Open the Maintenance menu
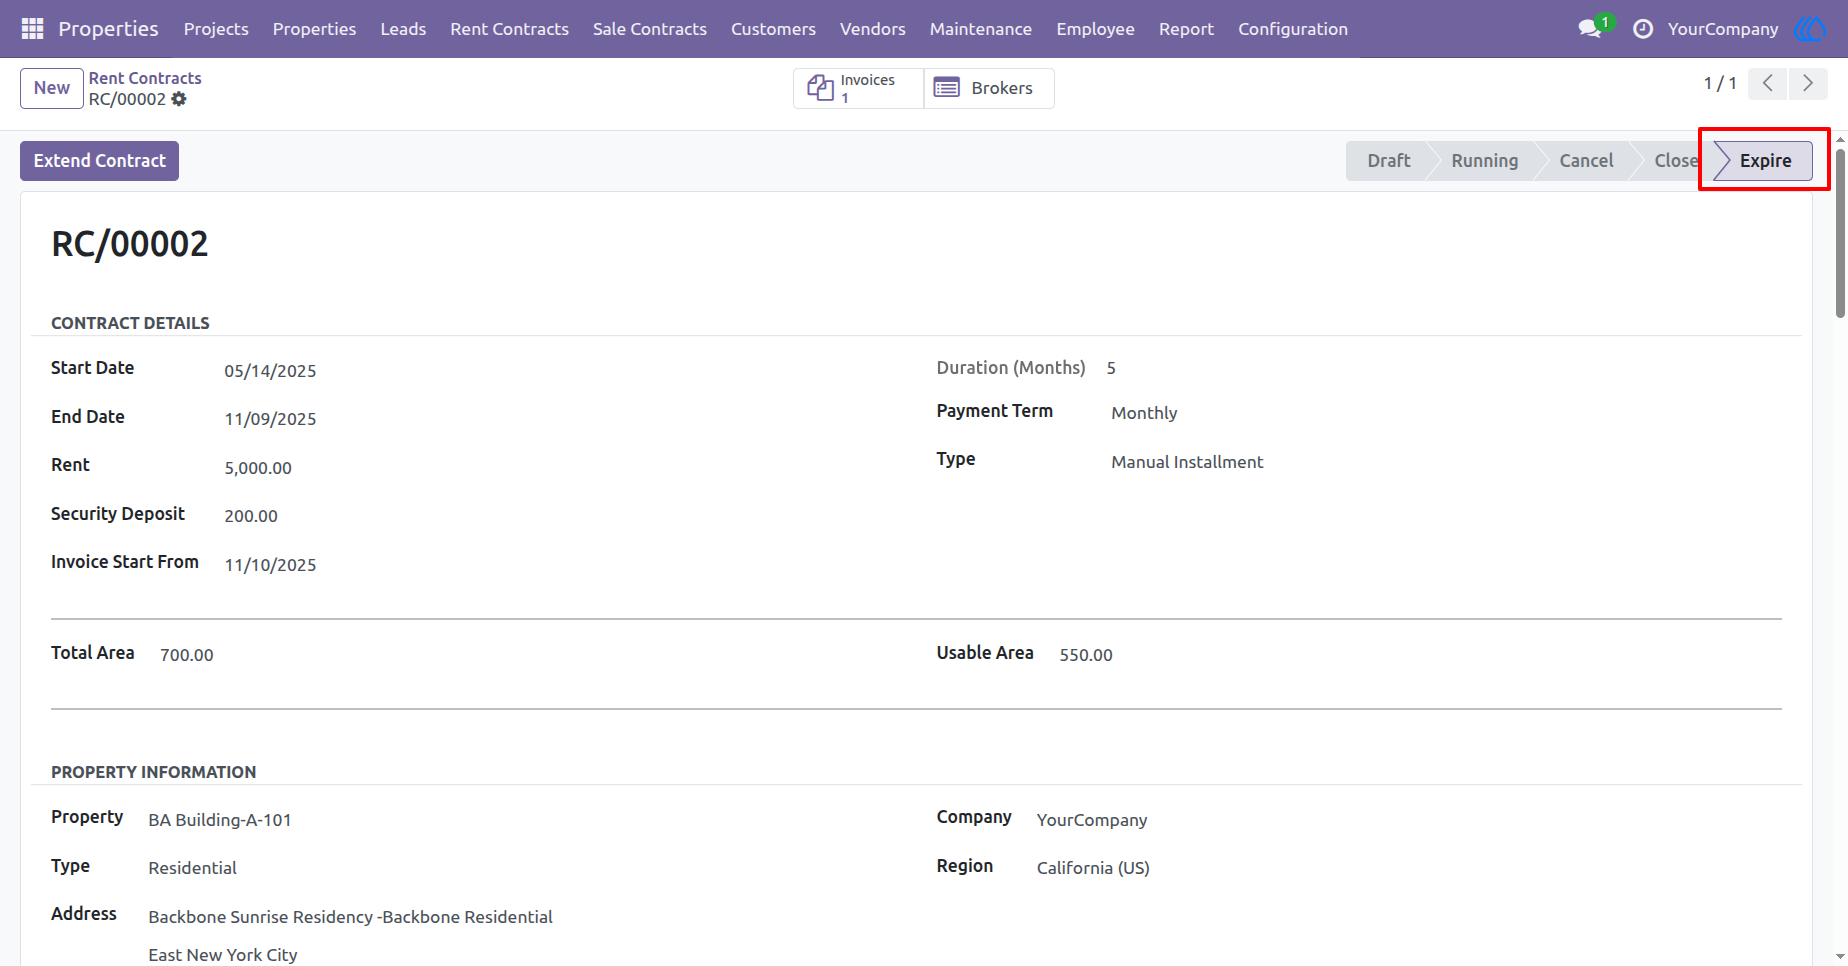This screenshot has height=966, width=1848. click(x=980, y=29)
